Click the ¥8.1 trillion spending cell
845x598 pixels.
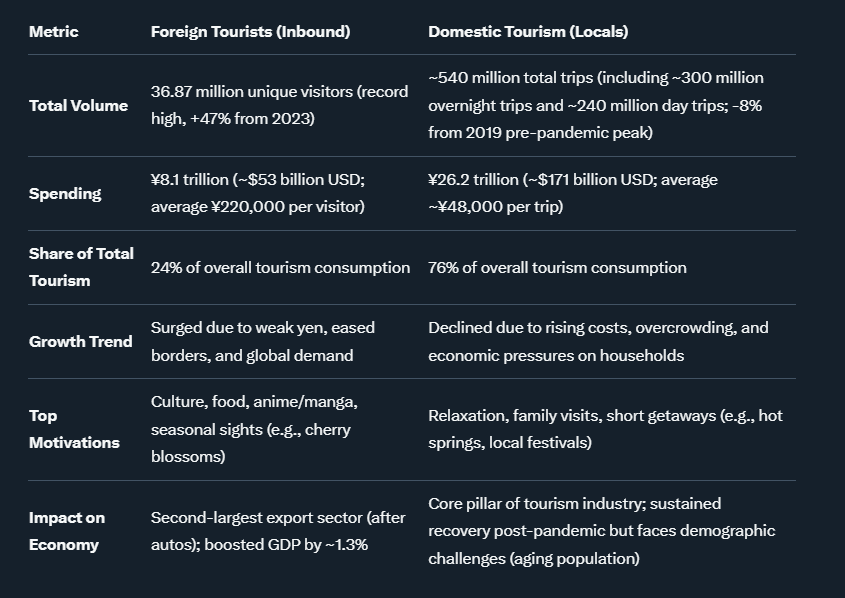tap(257, 193)
